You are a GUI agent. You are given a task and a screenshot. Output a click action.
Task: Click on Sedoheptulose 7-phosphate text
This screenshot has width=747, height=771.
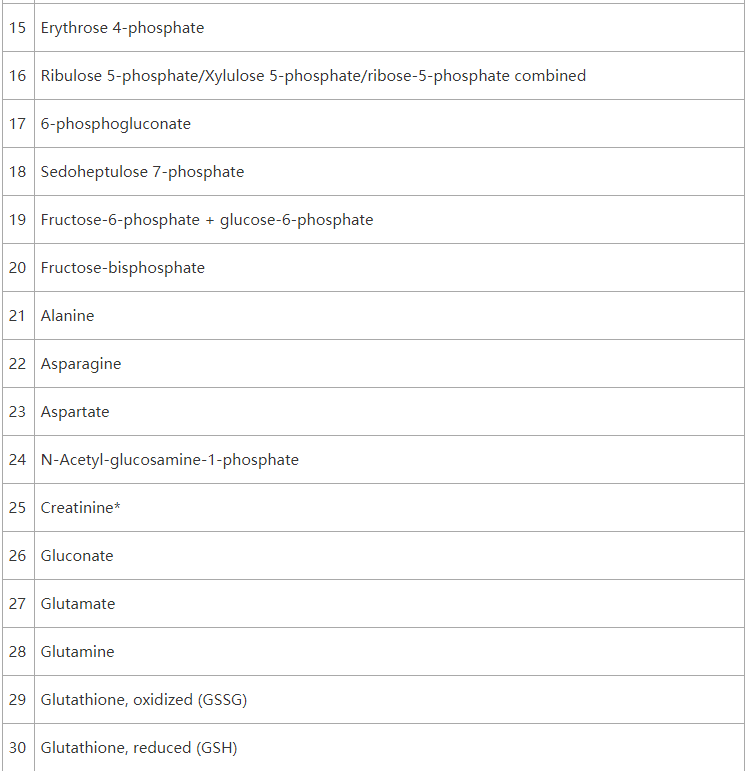point(142,172)
